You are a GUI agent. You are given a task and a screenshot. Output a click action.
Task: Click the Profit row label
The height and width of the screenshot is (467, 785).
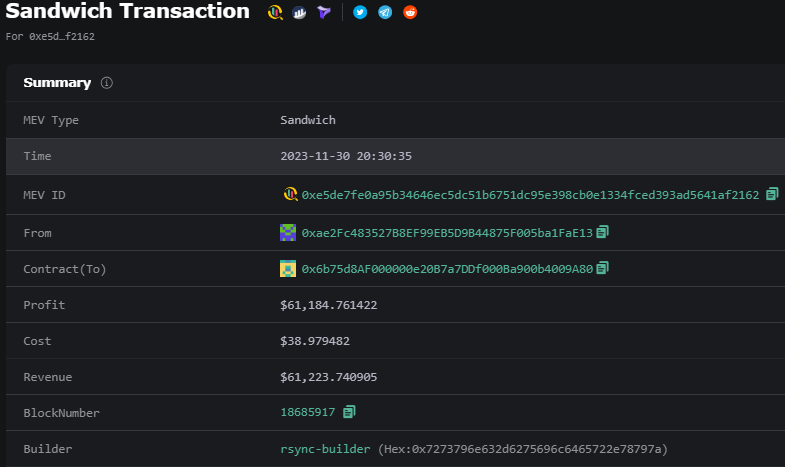44,305
